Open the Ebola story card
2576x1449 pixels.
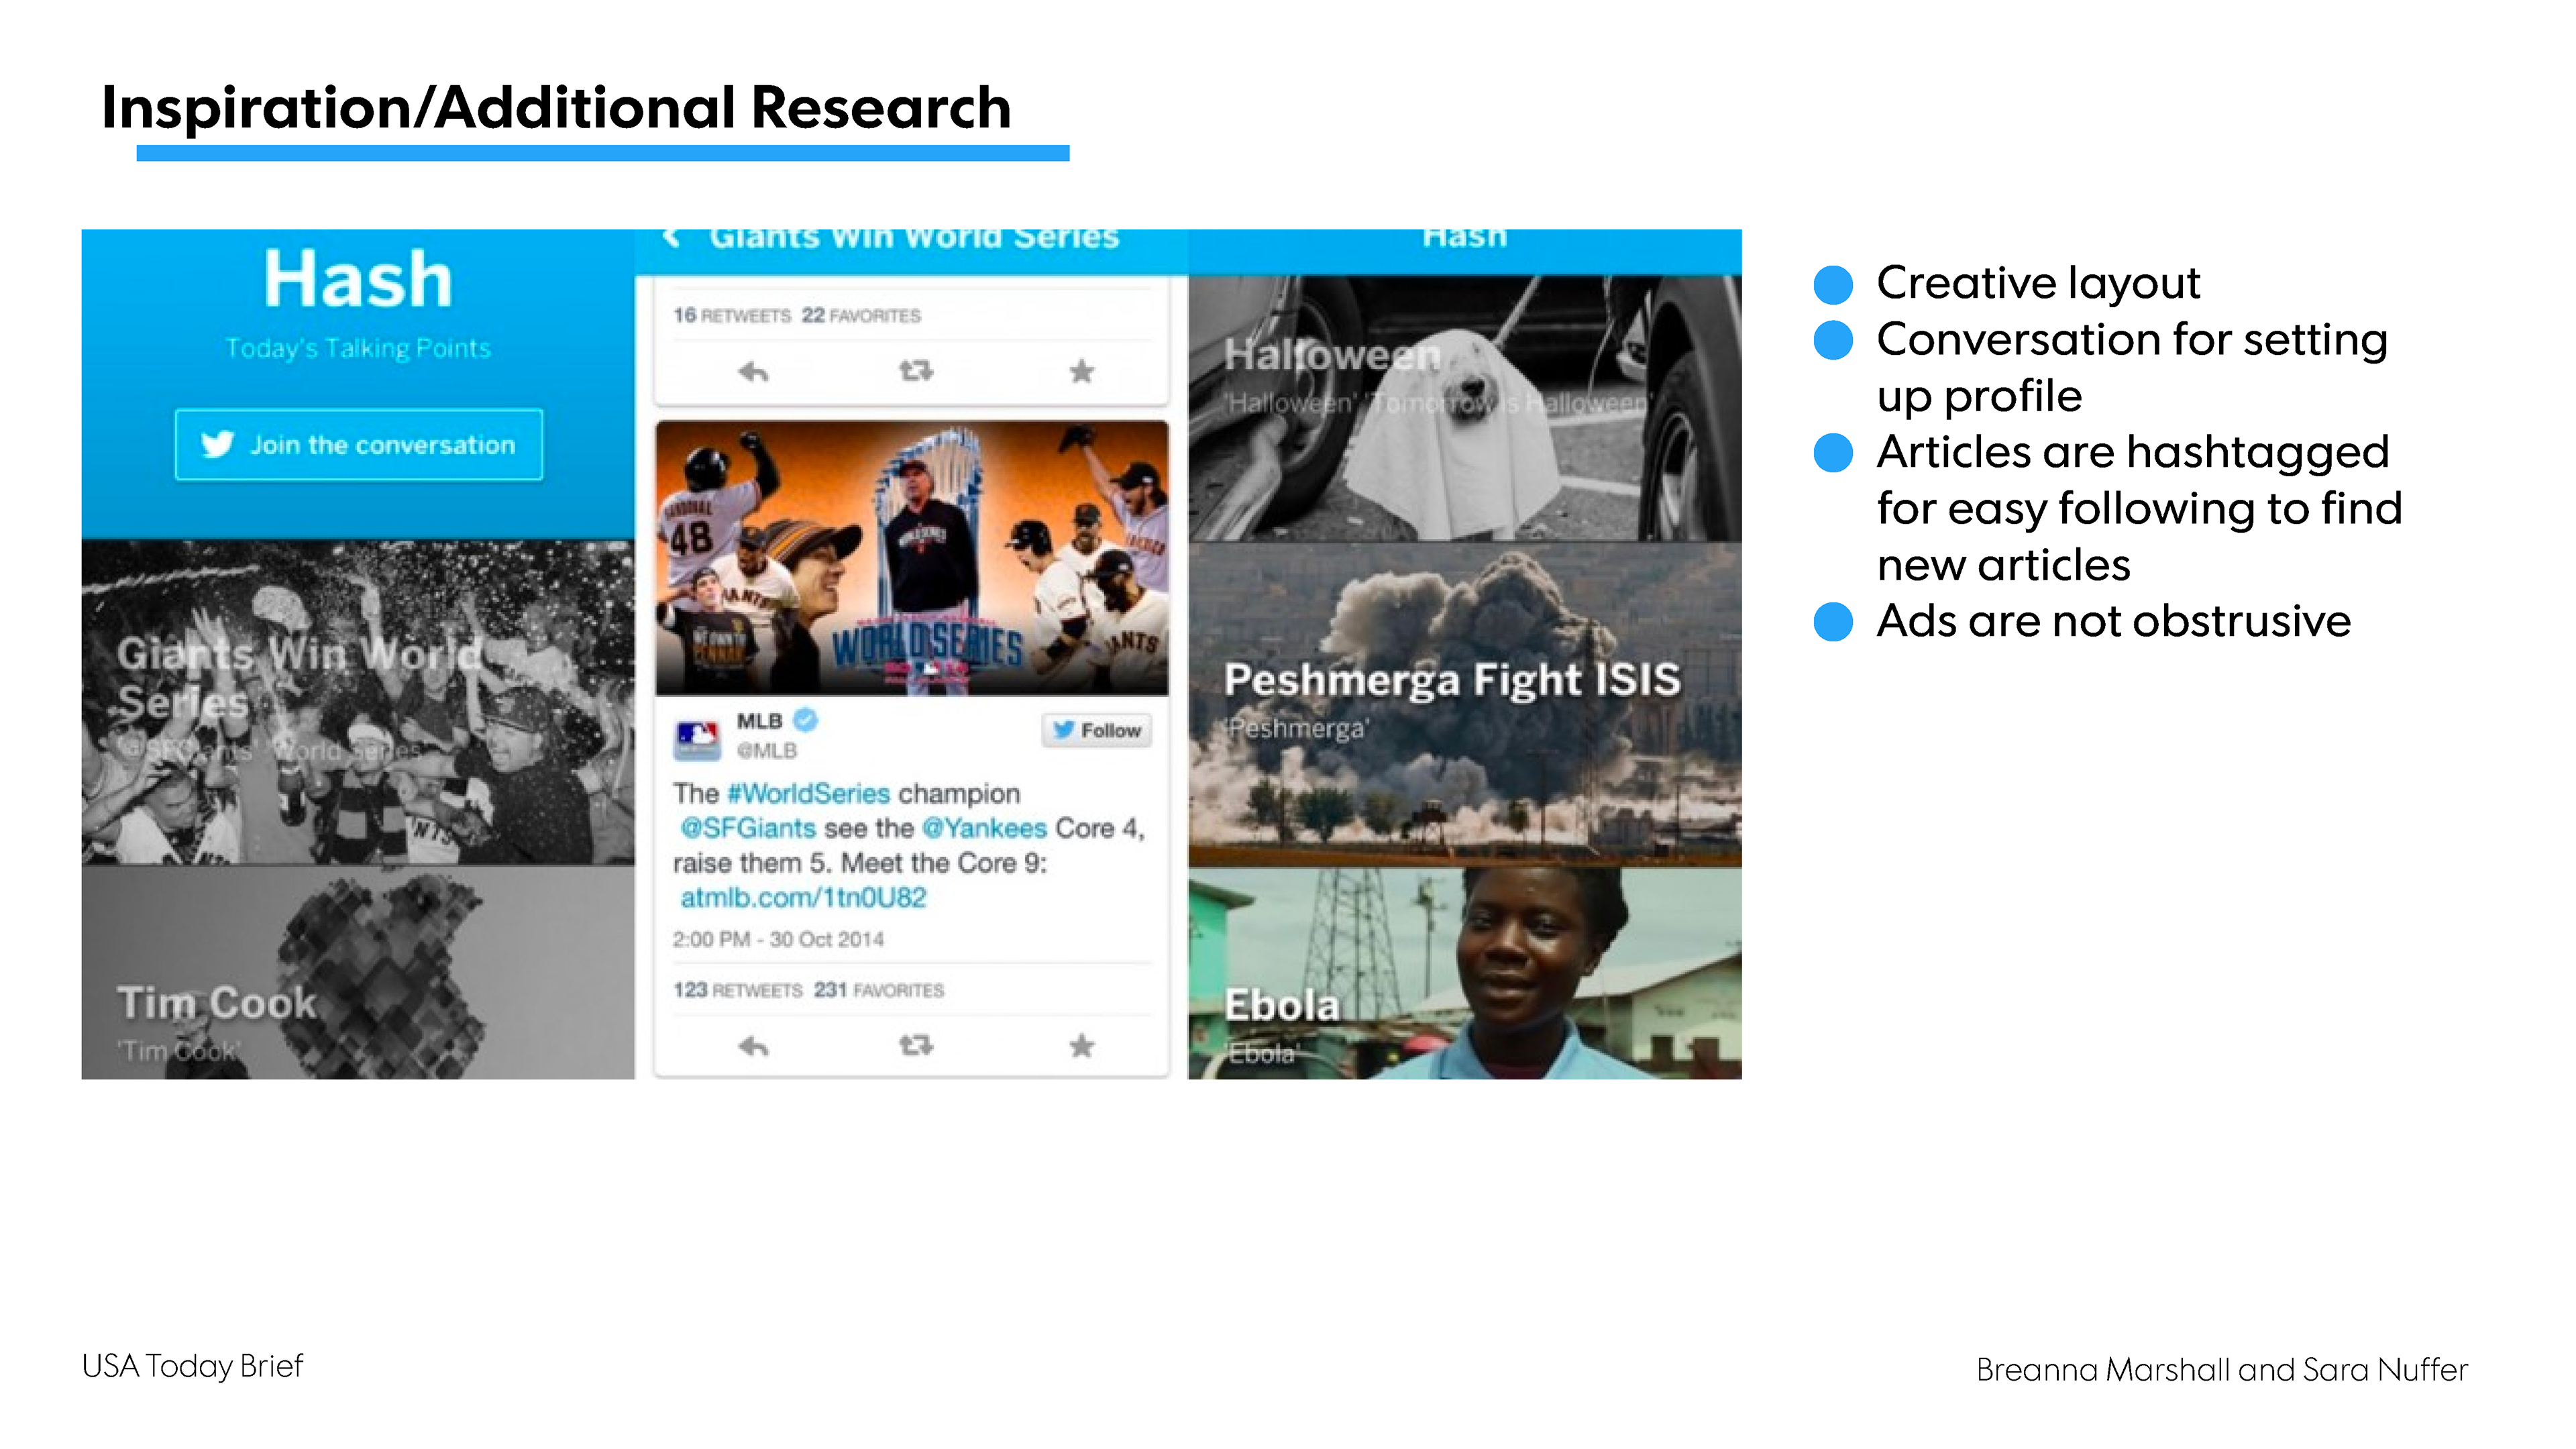1465,973
